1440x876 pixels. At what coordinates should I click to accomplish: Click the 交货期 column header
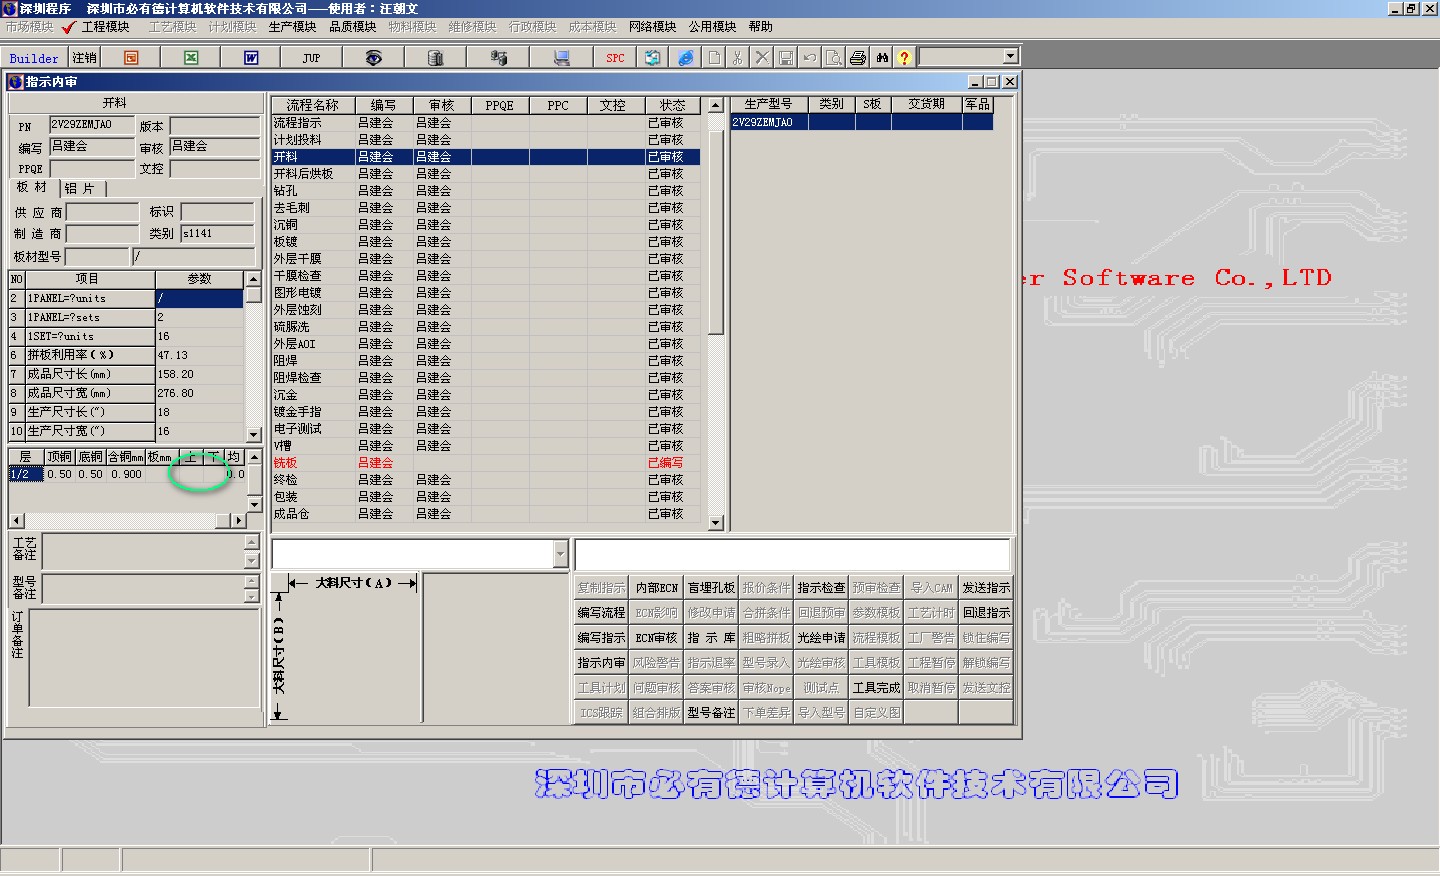[926, 104]
